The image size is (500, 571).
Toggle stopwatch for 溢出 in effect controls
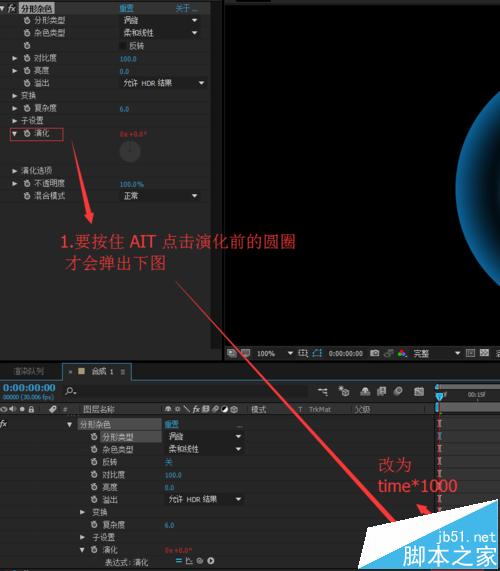[27, 83]
